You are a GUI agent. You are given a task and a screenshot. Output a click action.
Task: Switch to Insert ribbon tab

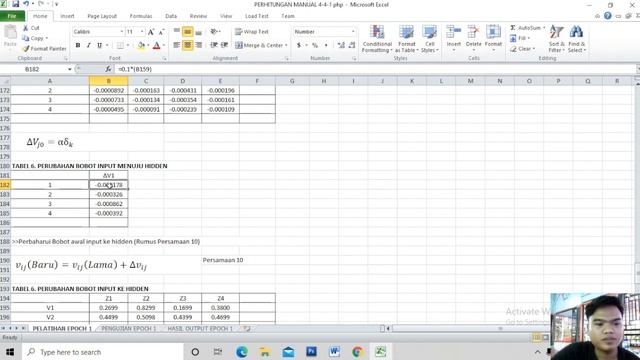[67, 16]
